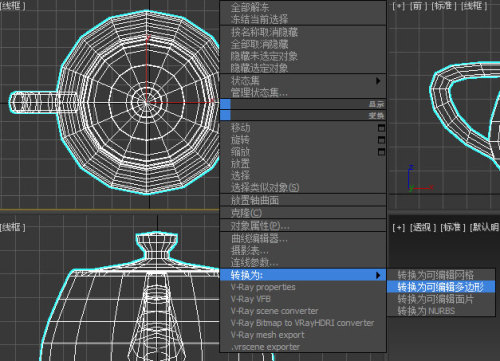
Task: Launch V-Ray VFB from menu
Action: pyautogui.click(x=251, y=299)
